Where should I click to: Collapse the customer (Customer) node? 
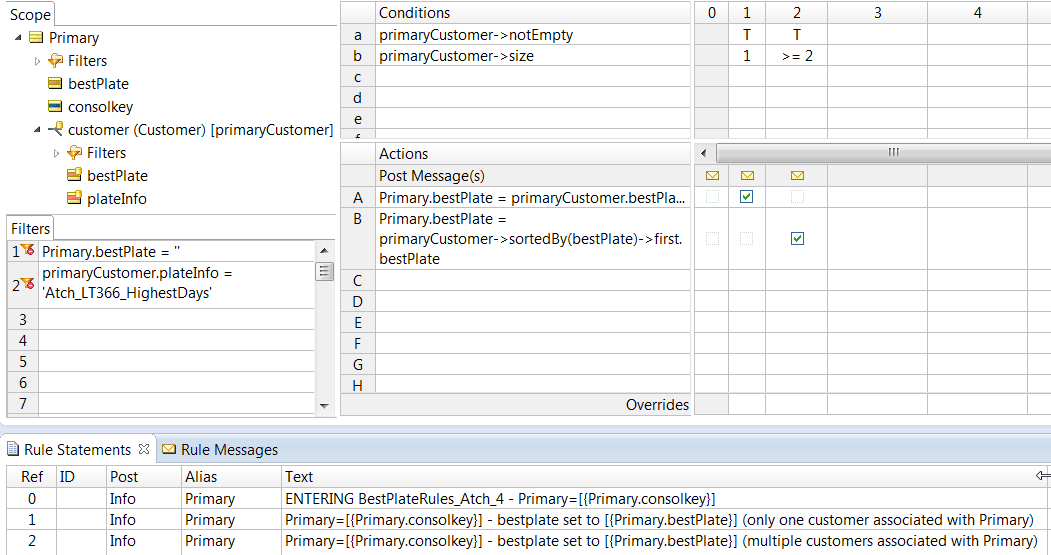pyautogui.click(x=38, y=129)
